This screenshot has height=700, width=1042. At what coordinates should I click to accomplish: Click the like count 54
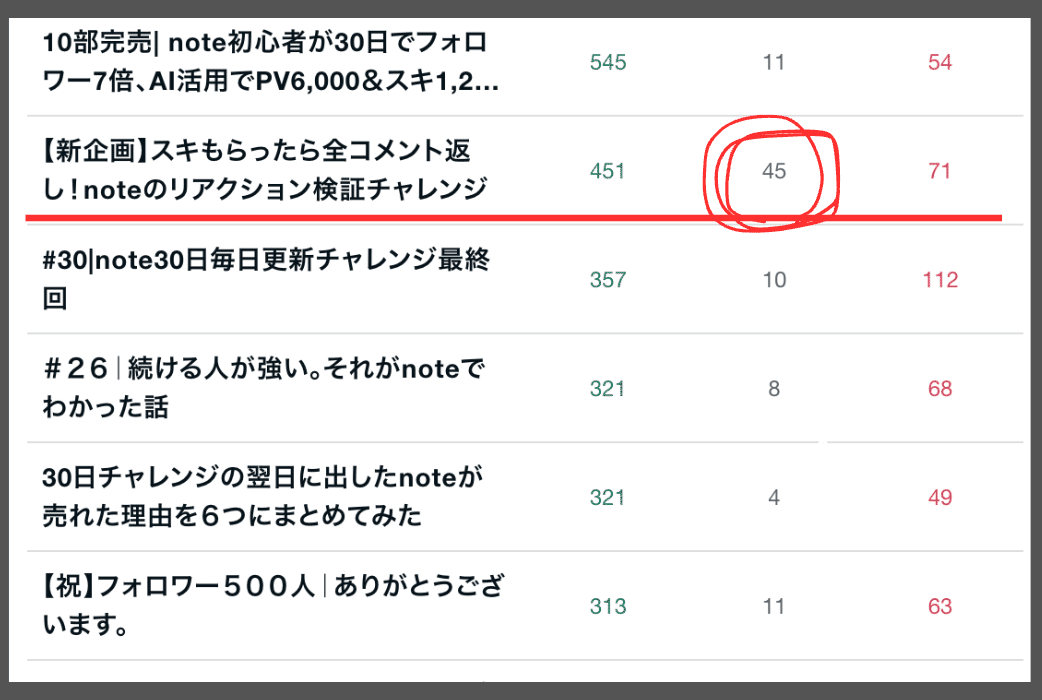pyautogui.click(x=940, y=62)
